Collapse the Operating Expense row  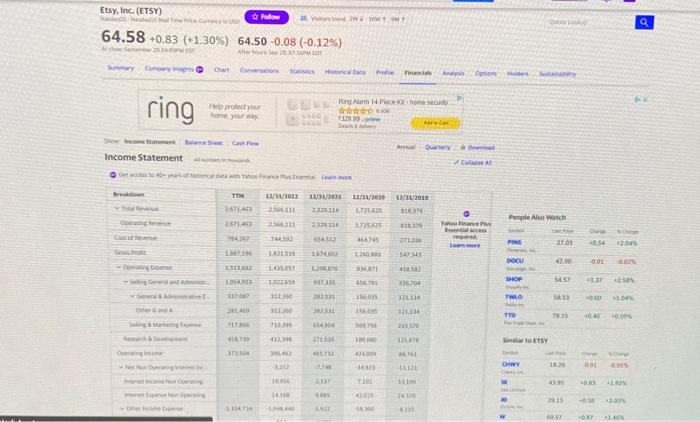point(119,267)
